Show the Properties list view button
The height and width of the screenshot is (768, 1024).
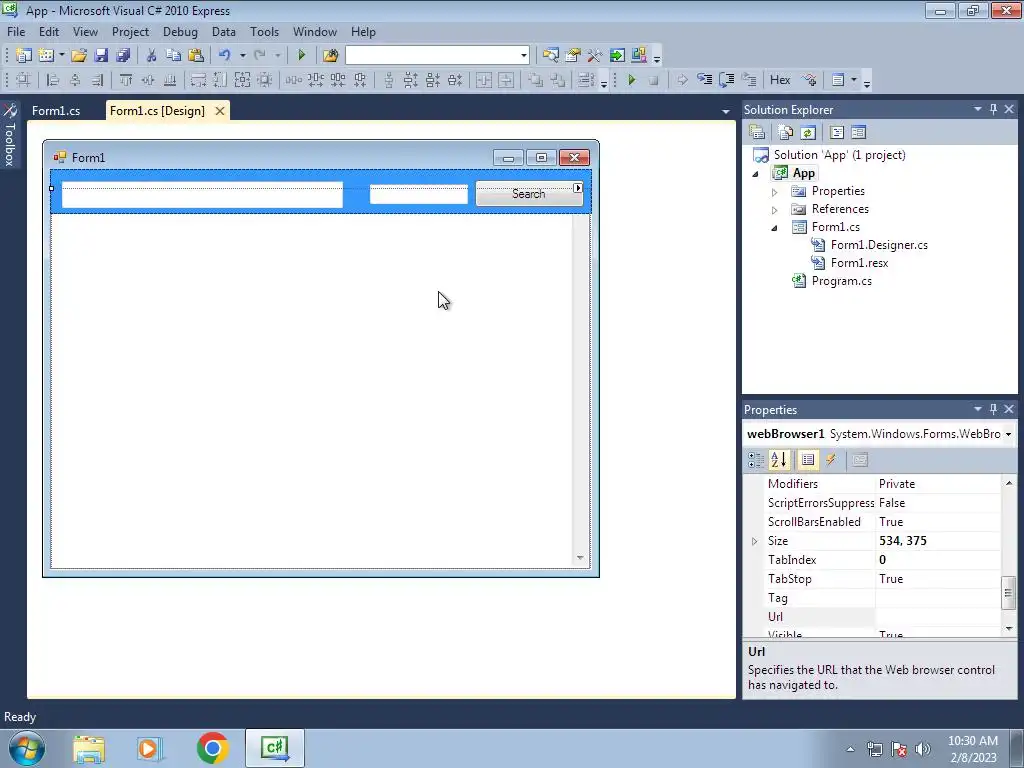[x=808, y=460]
